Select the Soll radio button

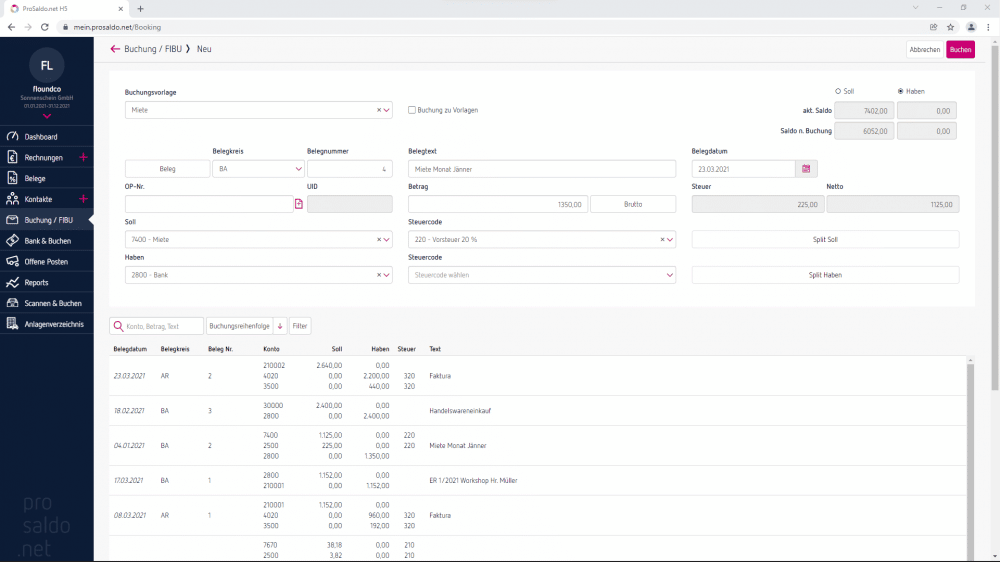click(x=838, y=91)
